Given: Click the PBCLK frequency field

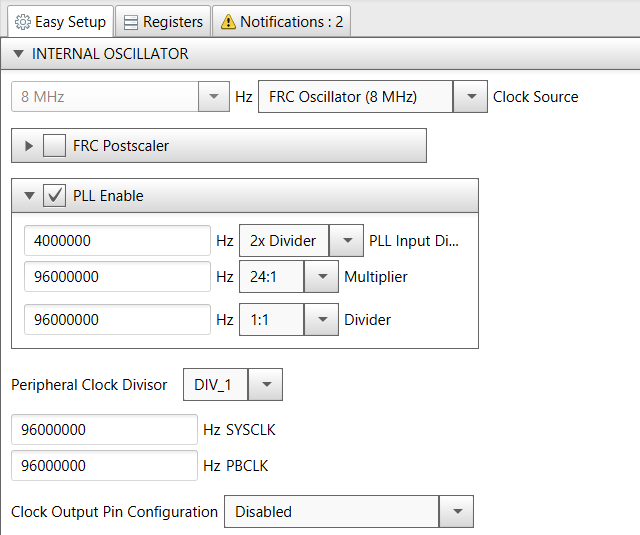Looking at the screenshot, I should click(x=104, y=466).
